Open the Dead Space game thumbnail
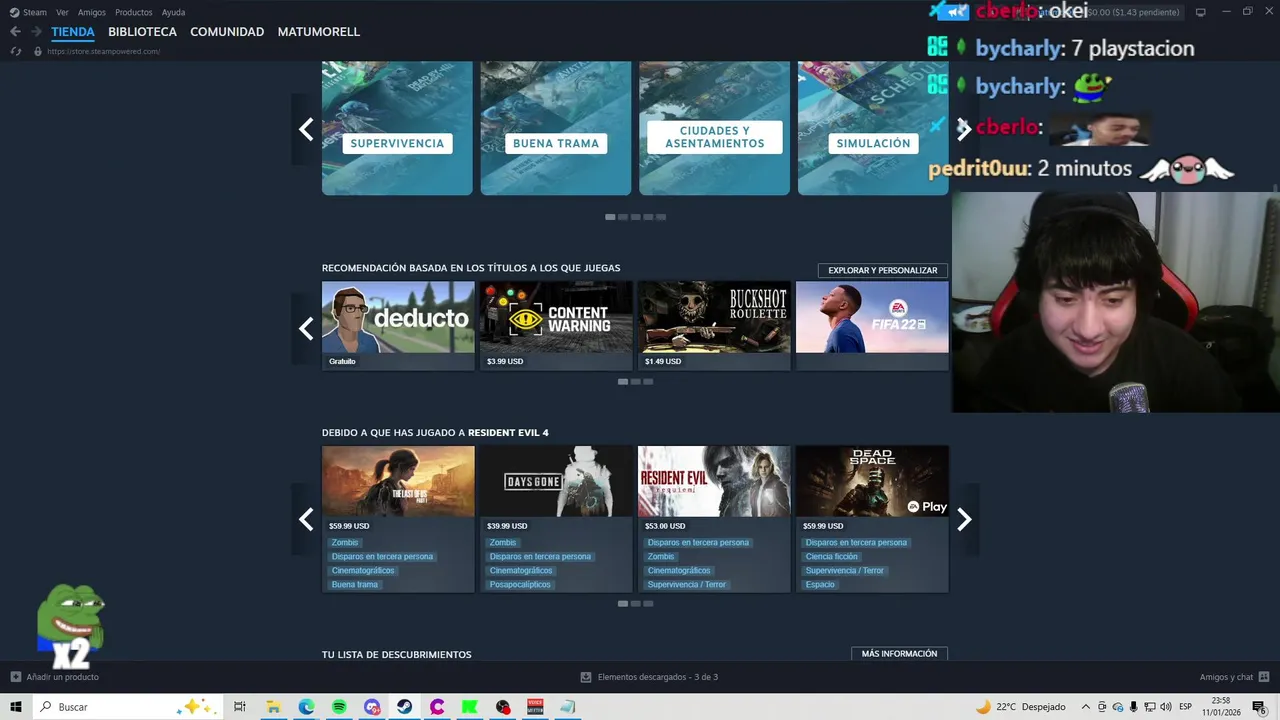The image size is (1280, 720). tap(872, 481)
